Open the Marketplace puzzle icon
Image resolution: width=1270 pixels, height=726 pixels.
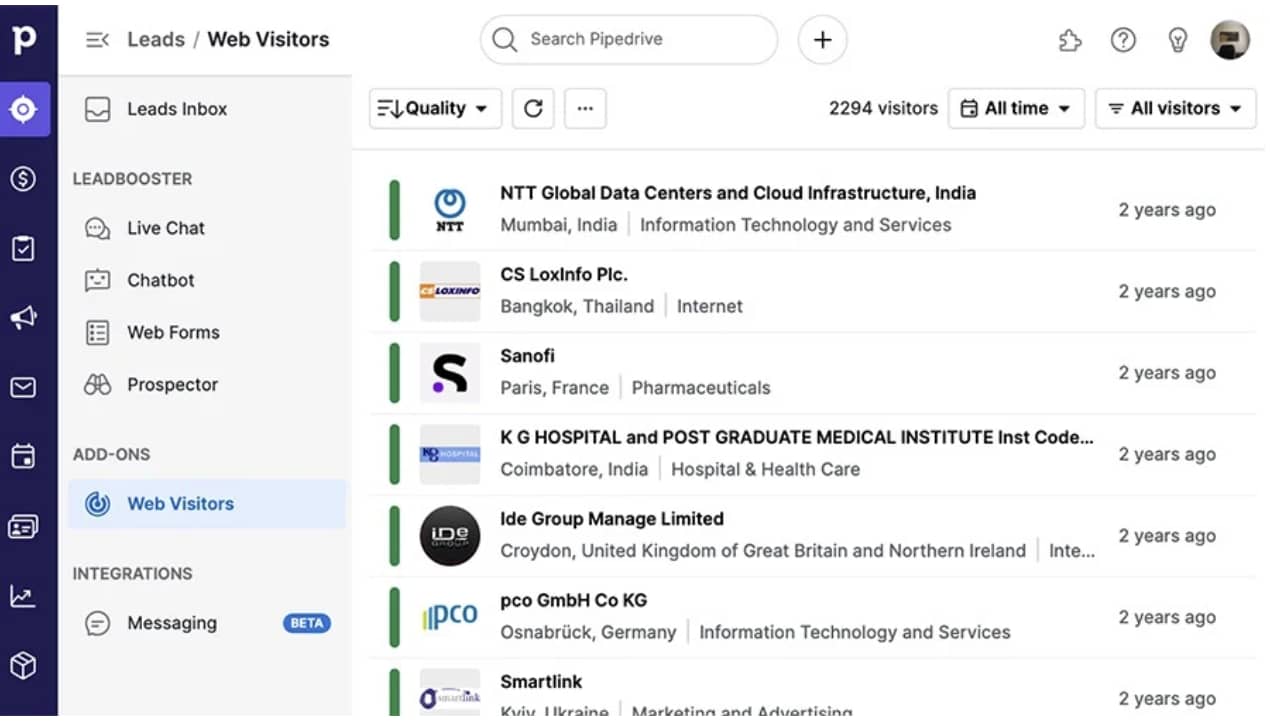click(1069, 40)
